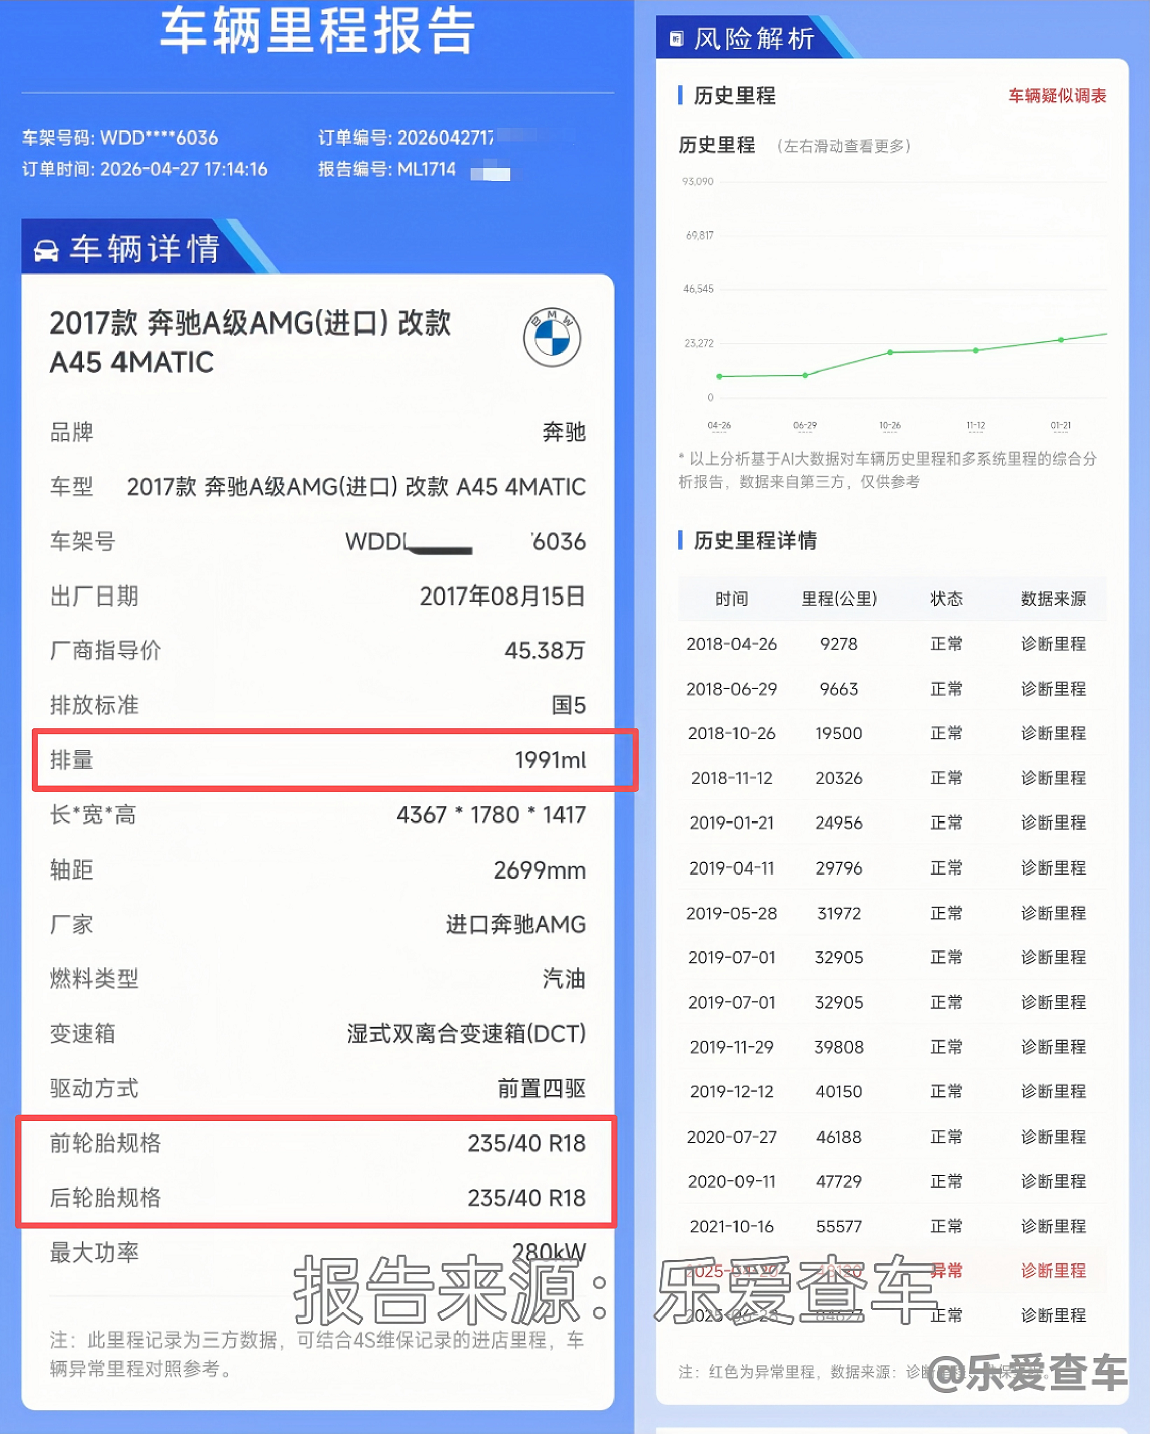The width and height of the screenshot is (1150, 1434).
Task: Click the 数据来源 column header
Action: [1053, 598]
